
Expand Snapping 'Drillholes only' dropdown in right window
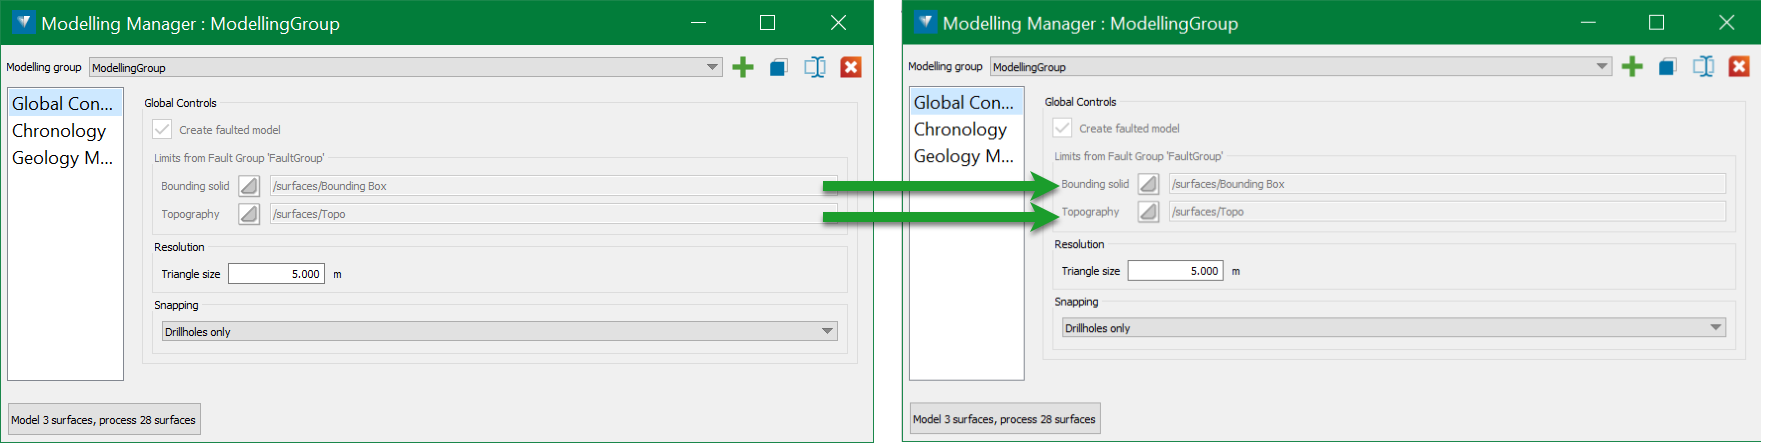1716,328
